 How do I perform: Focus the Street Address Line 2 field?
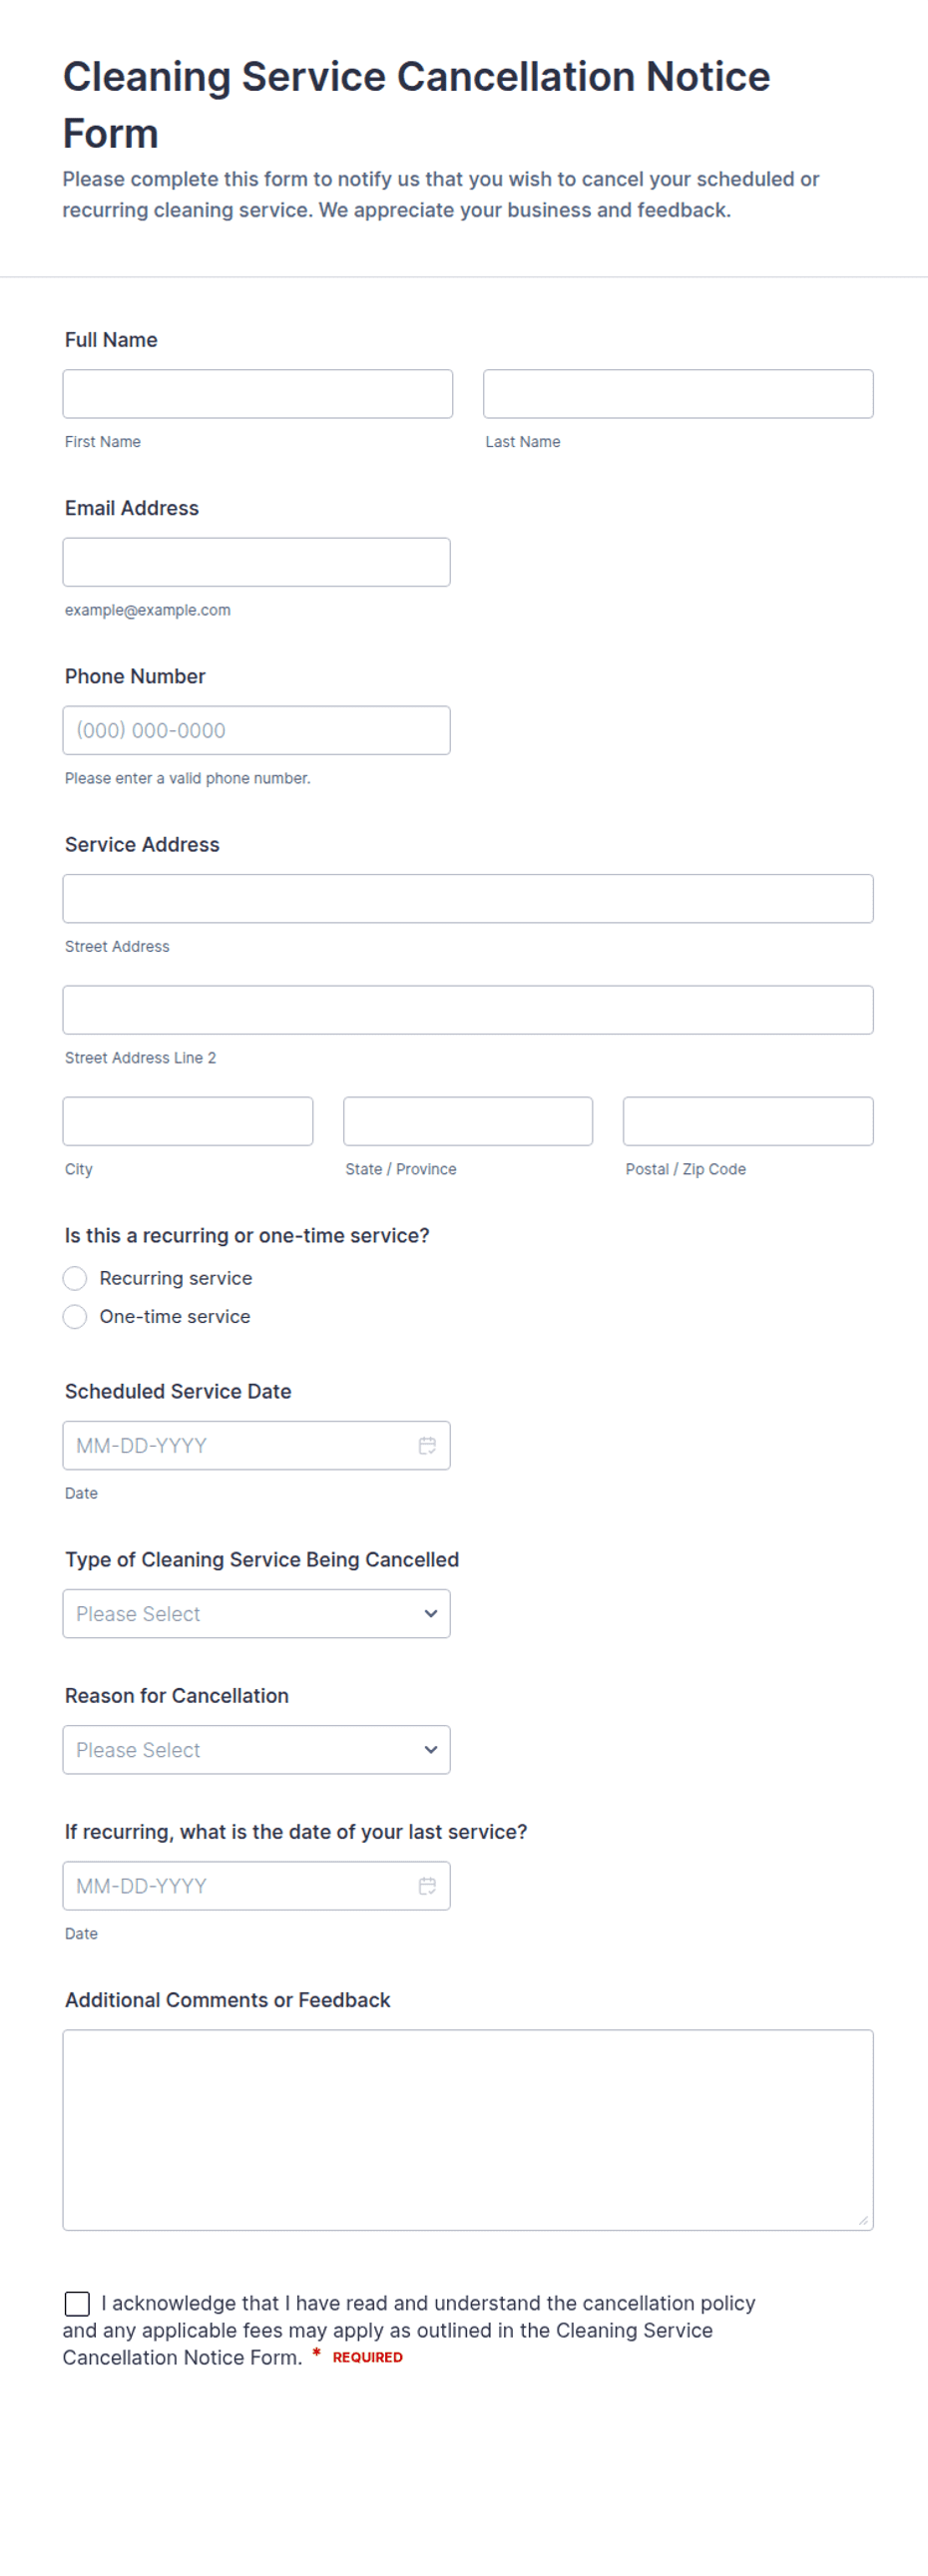click(468, 1010)
